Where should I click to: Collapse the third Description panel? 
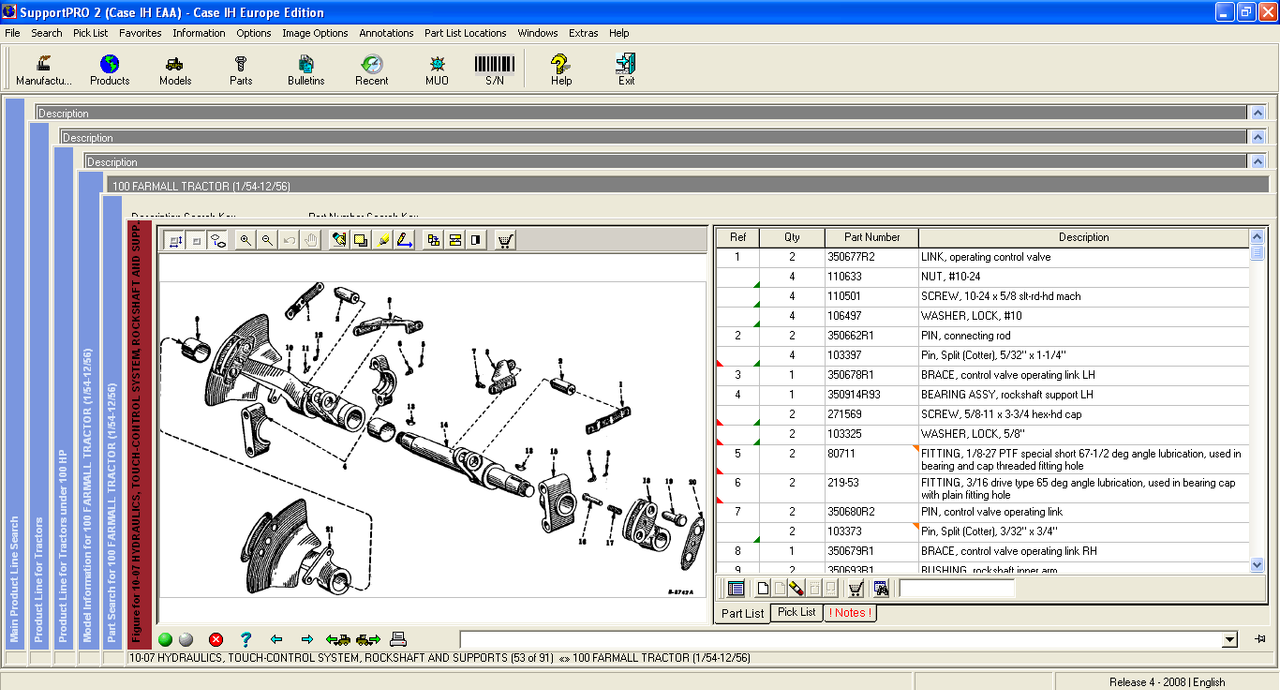(1258, 161)
